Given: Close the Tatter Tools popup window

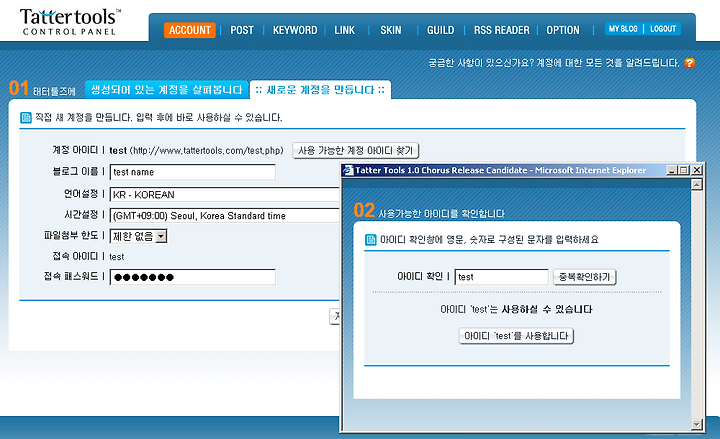Looking at the screenshot, I should [697, 170].
